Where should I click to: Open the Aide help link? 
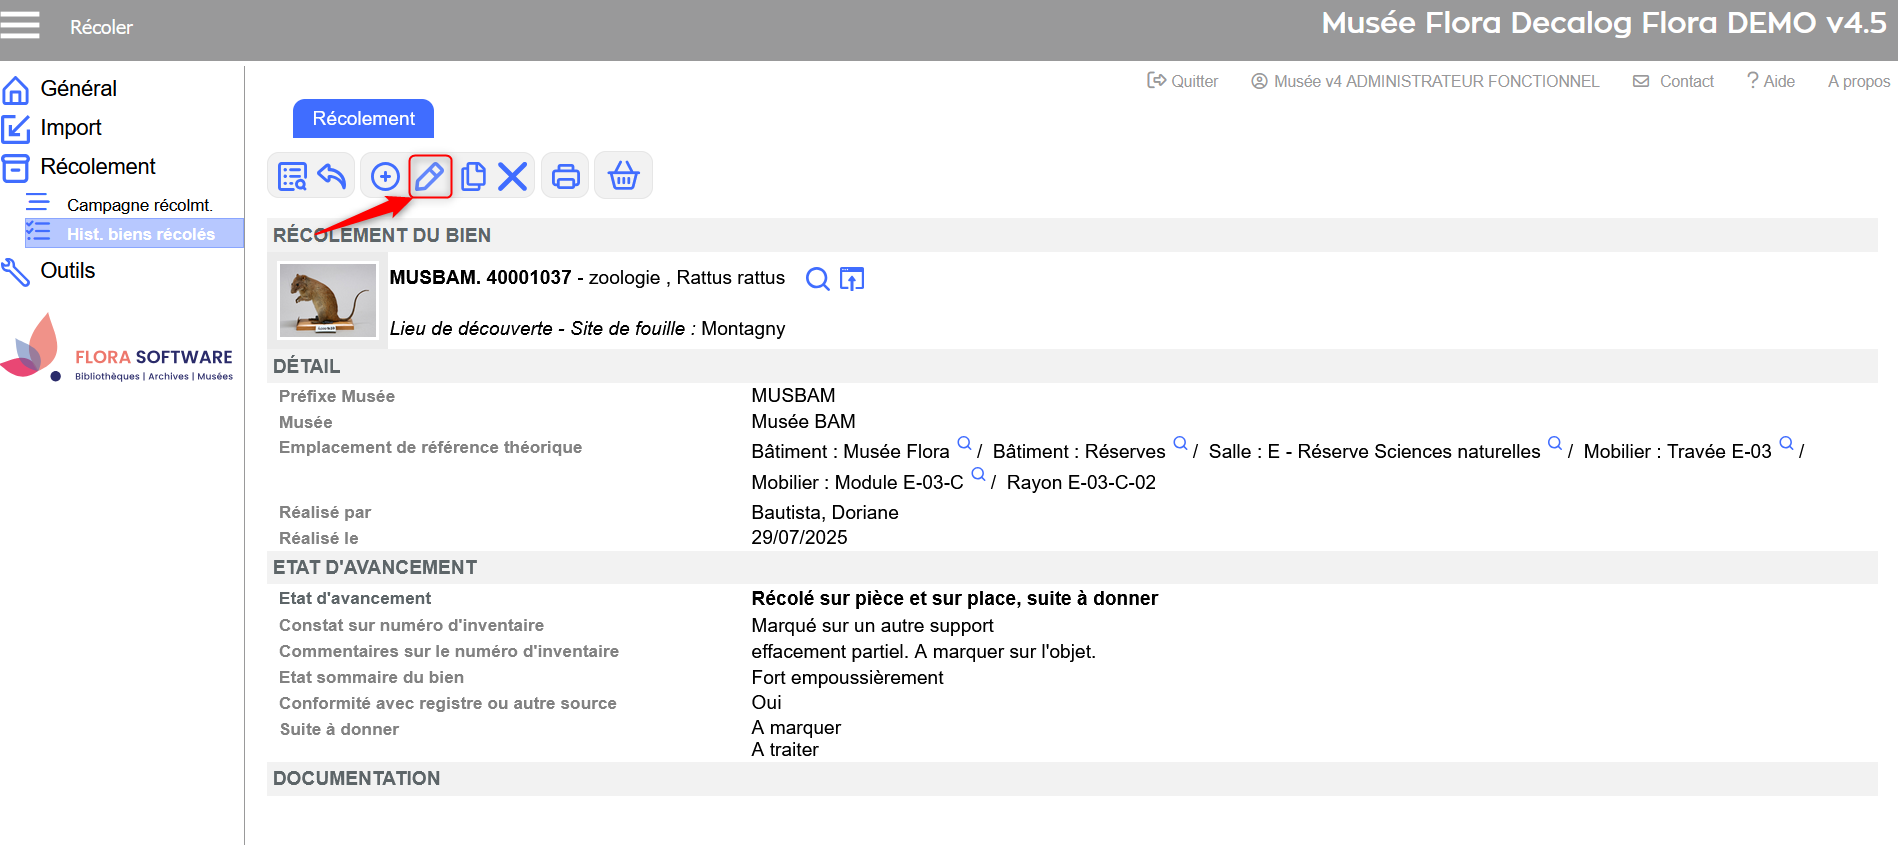(x=1771, y=81)
